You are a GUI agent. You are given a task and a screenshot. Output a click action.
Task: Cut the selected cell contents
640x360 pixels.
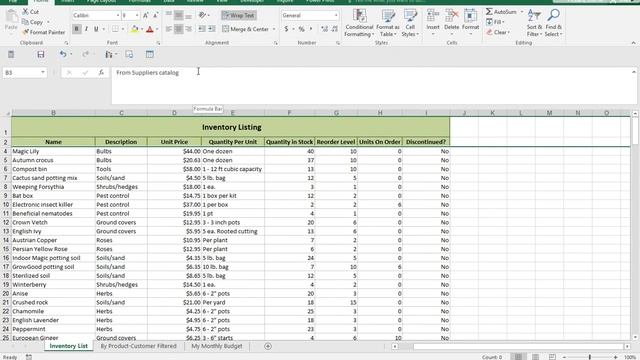31,12
